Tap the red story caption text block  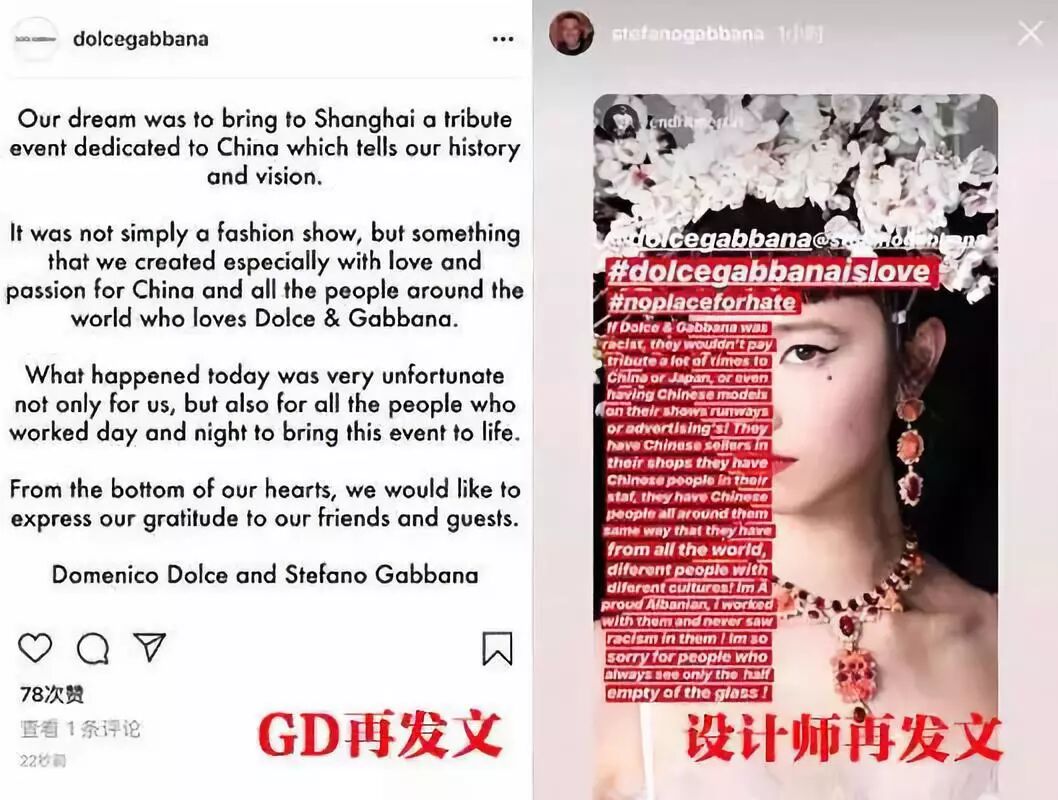point(688,513)
